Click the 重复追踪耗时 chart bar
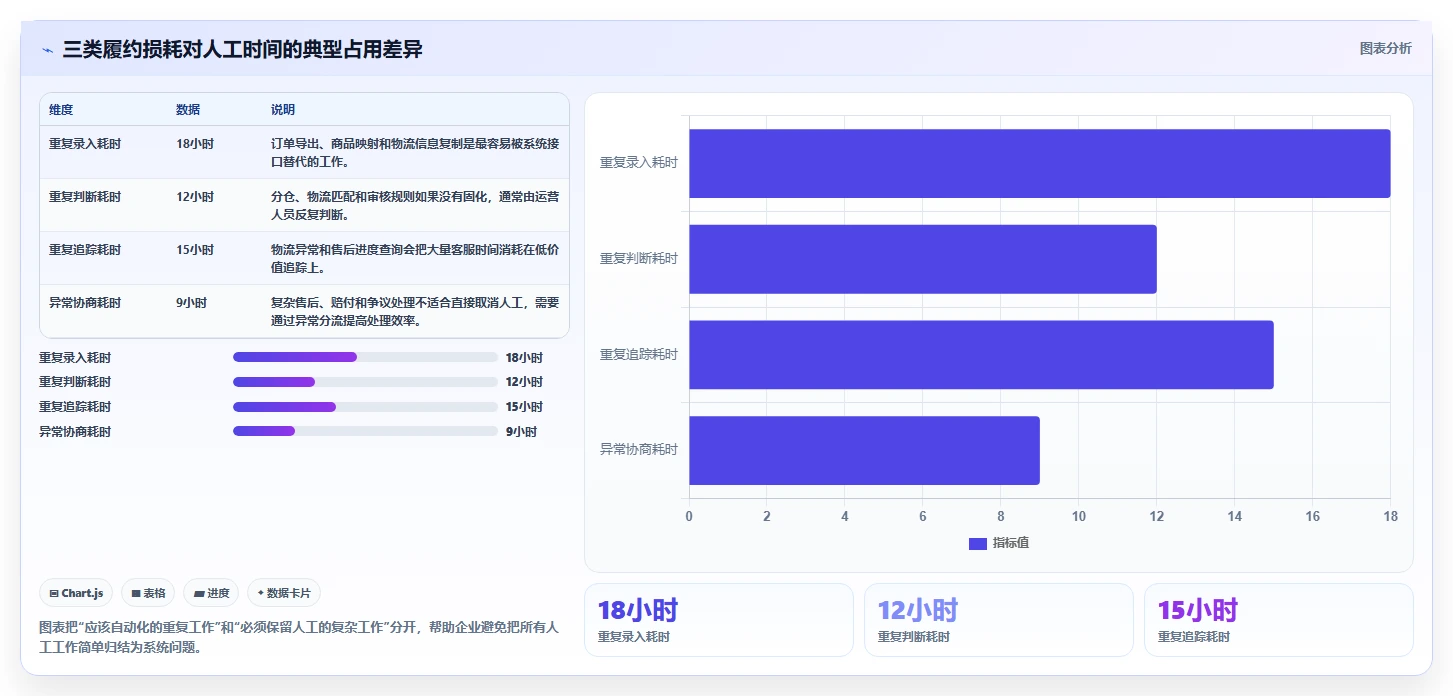The width and height of the screenshot is (1453, 696). [981, 355]
